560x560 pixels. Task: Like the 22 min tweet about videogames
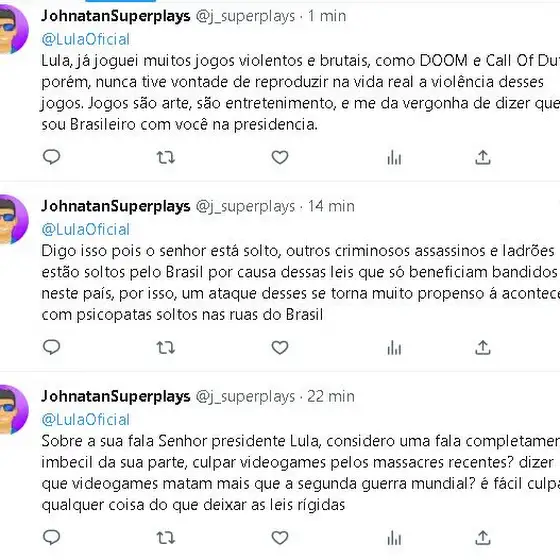pos(280,537)
